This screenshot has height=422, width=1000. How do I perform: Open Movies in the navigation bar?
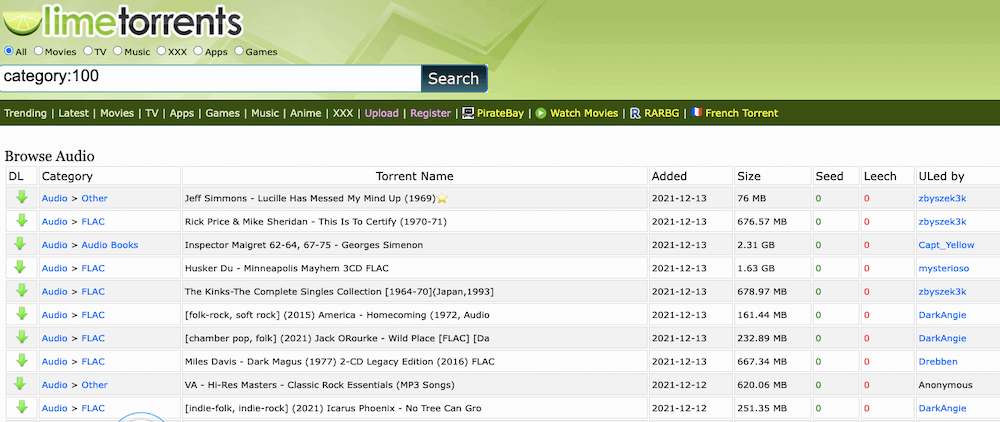click(x=117, y=113)
